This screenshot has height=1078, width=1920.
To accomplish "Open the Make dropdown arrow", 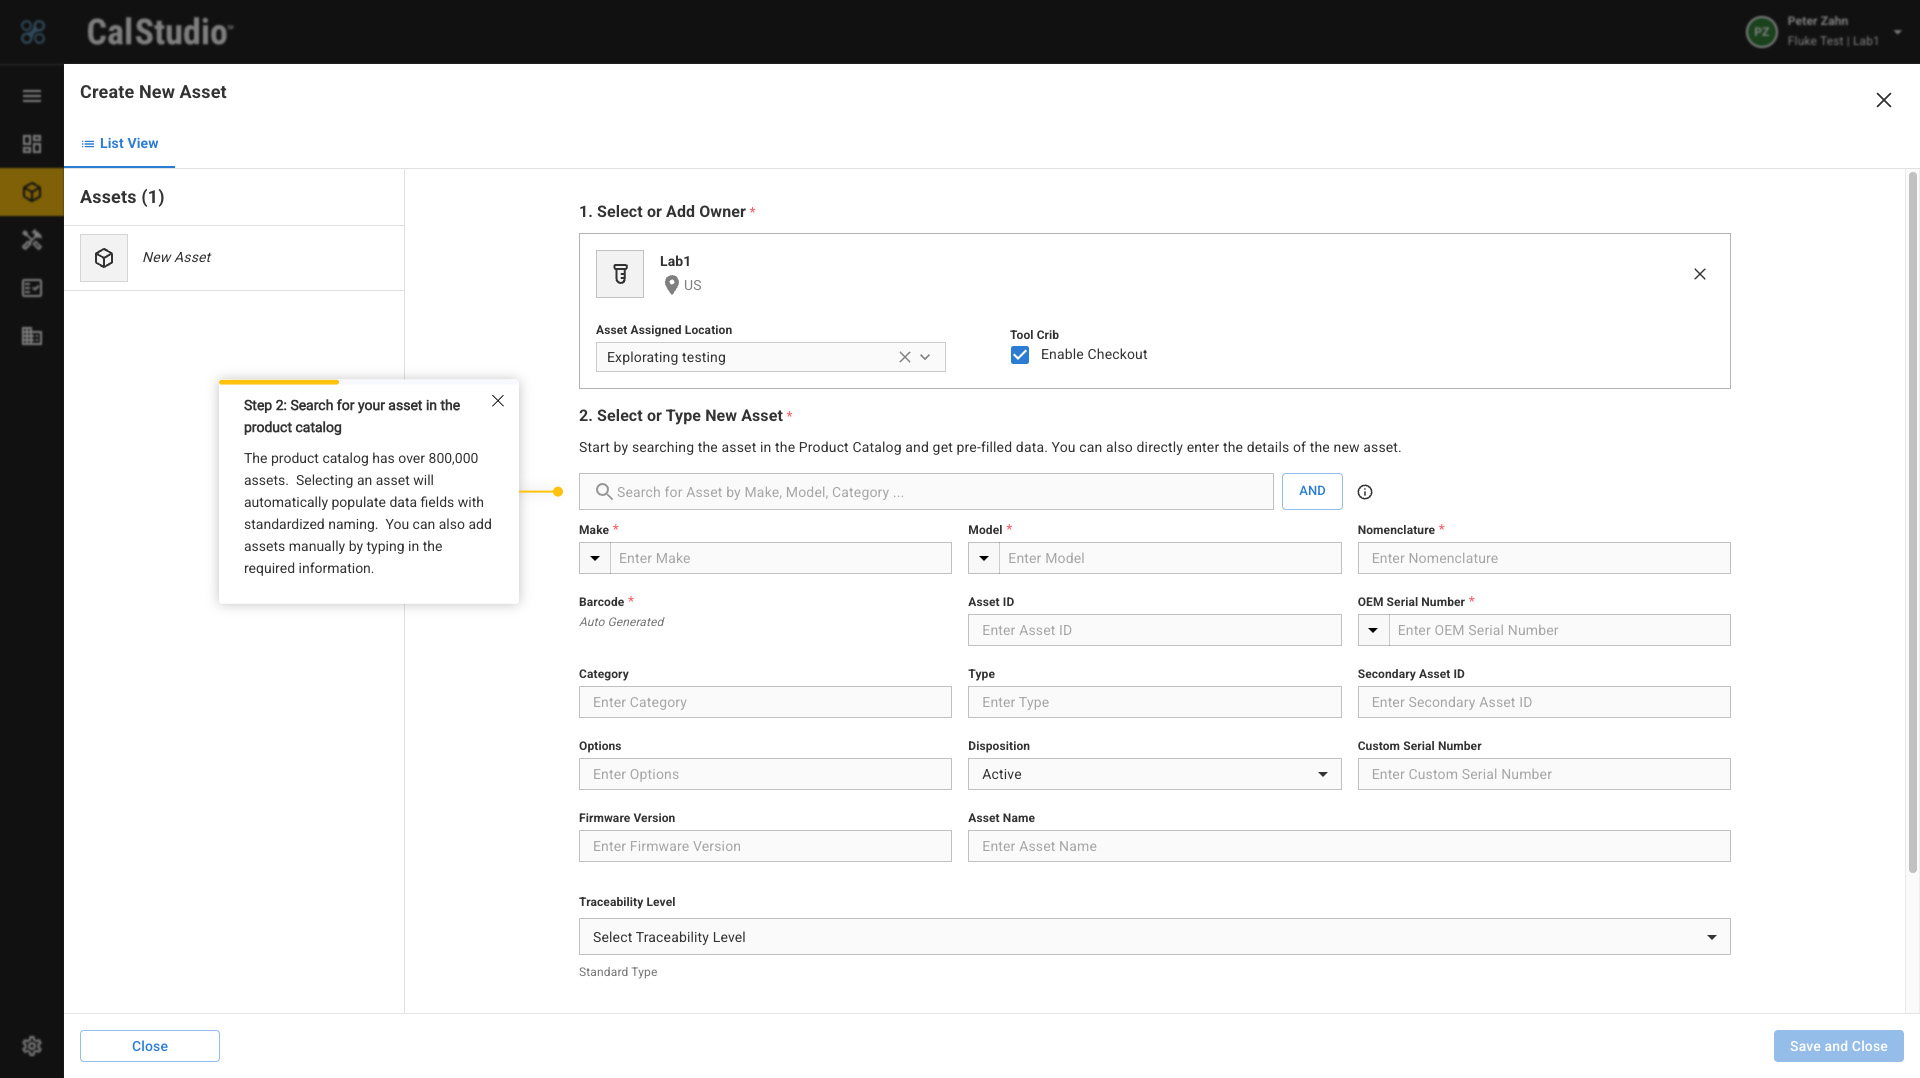I will point(595,558).
